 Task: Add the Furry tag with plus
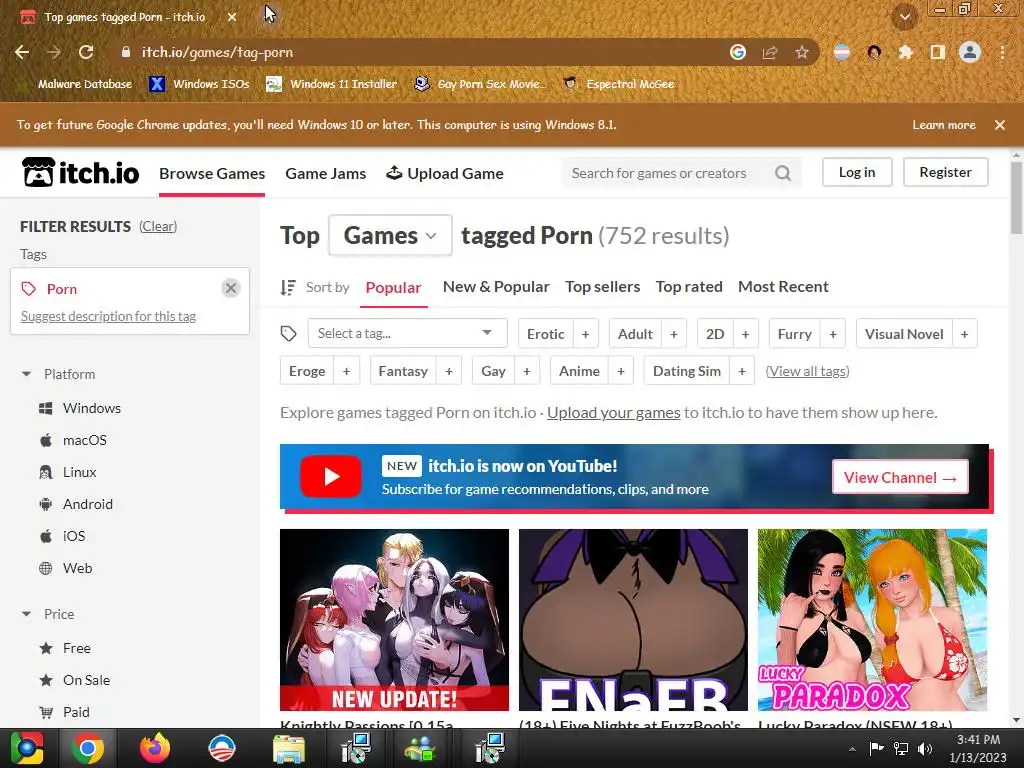pyautogui.click(x=833, y=334)
